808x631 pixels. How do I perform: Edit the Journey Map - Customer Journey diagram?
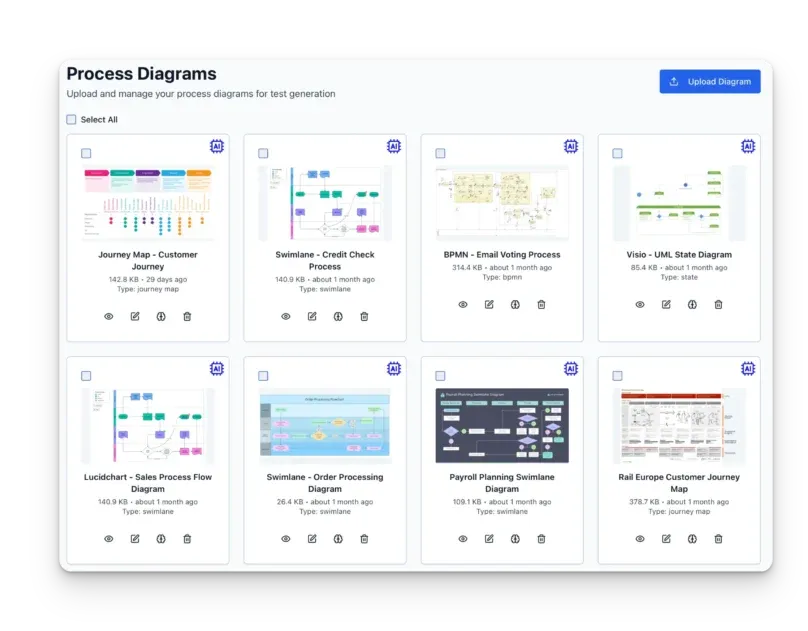pyautogui.click(x=135, y=316)
